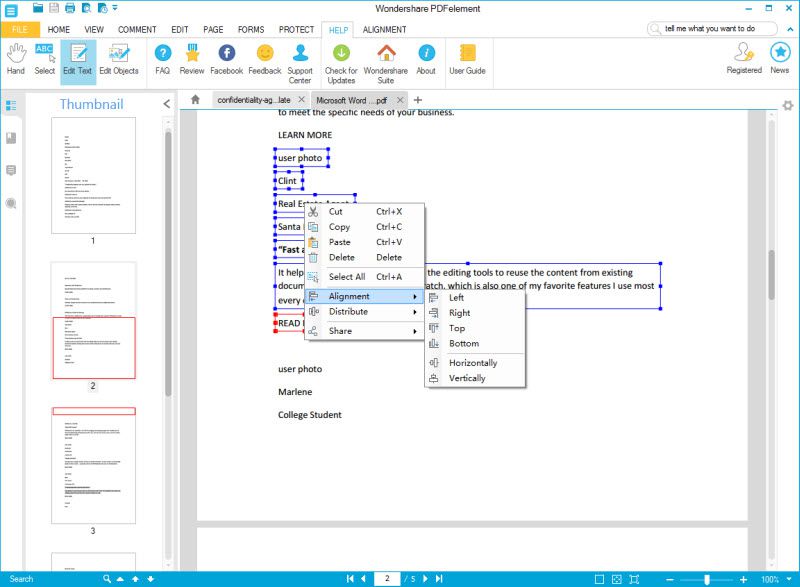Open the quick access toolbar dropdown arrow
The height and width of the screenshot is (587, 800).
(x=115, y=8)
